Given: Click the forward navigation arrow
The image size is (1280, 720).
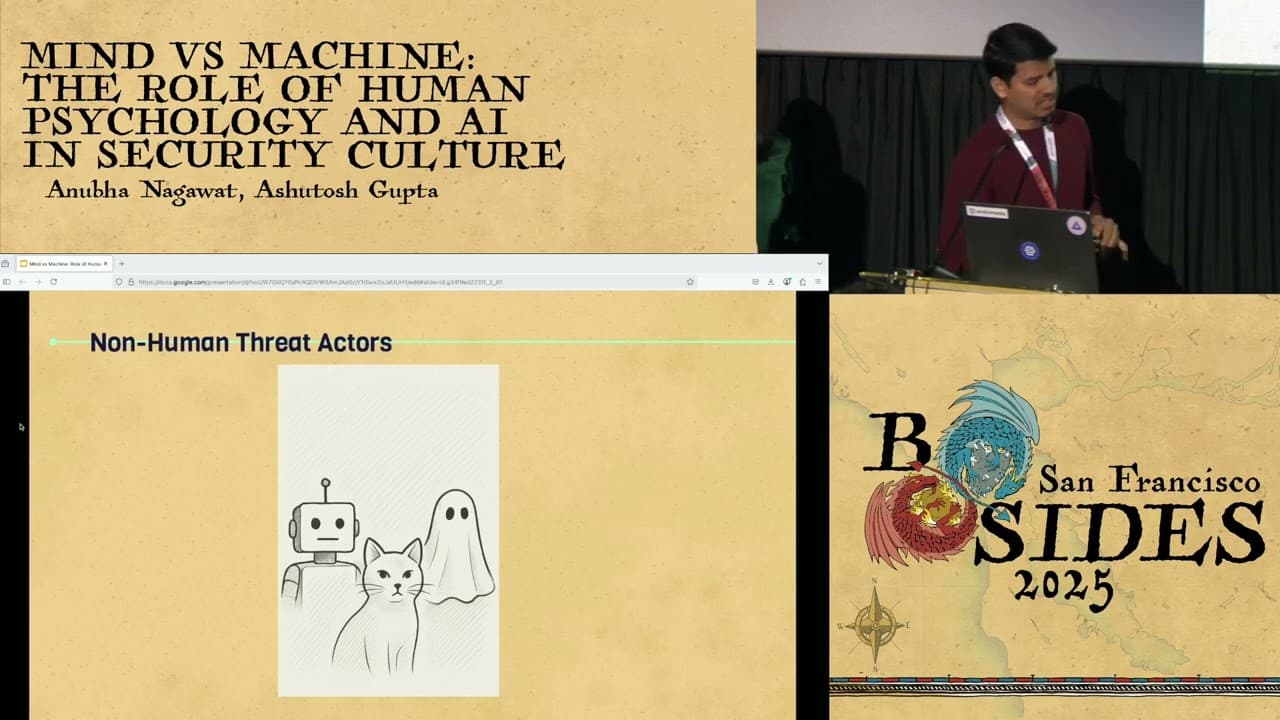Looking at the screenshot, I should click(x=37, y=281).
